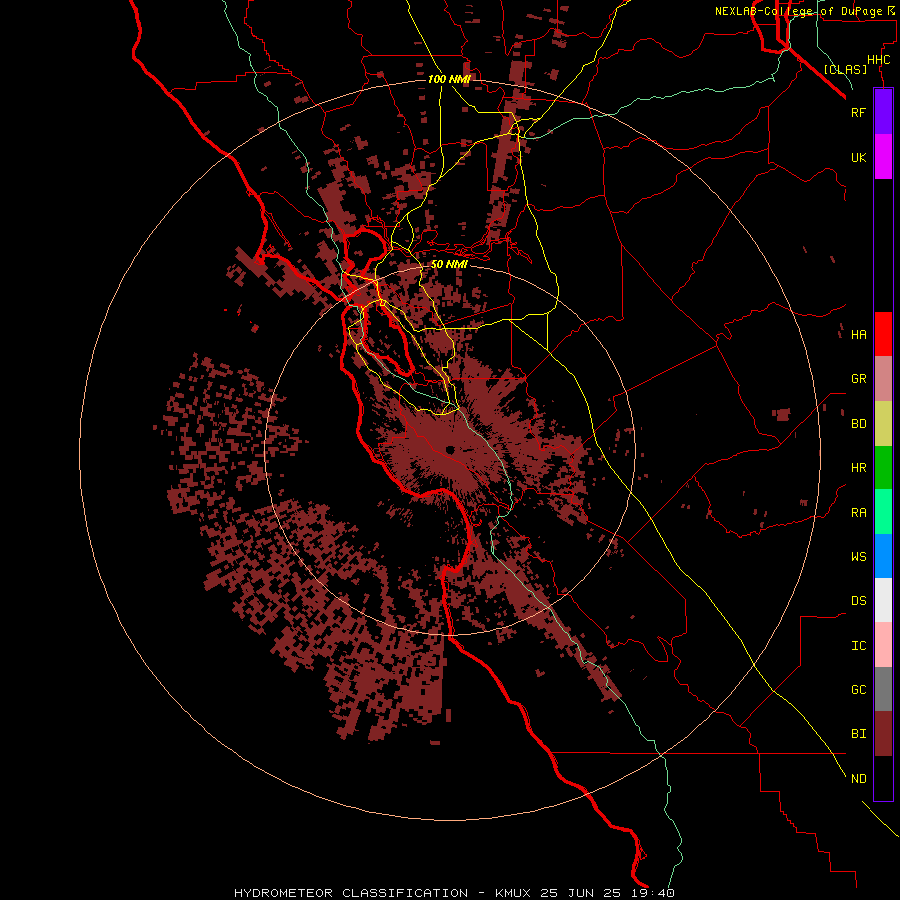Click the black ND legend swatch
Screen dimensions: 900x900
coord(883,778)
